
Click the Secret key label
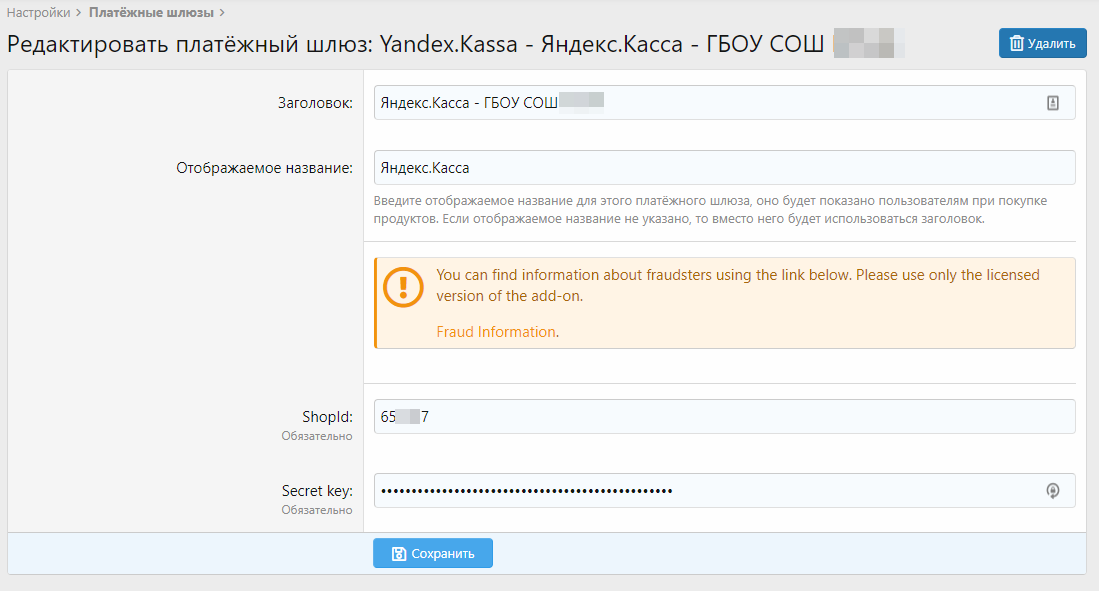pos(317,490)
